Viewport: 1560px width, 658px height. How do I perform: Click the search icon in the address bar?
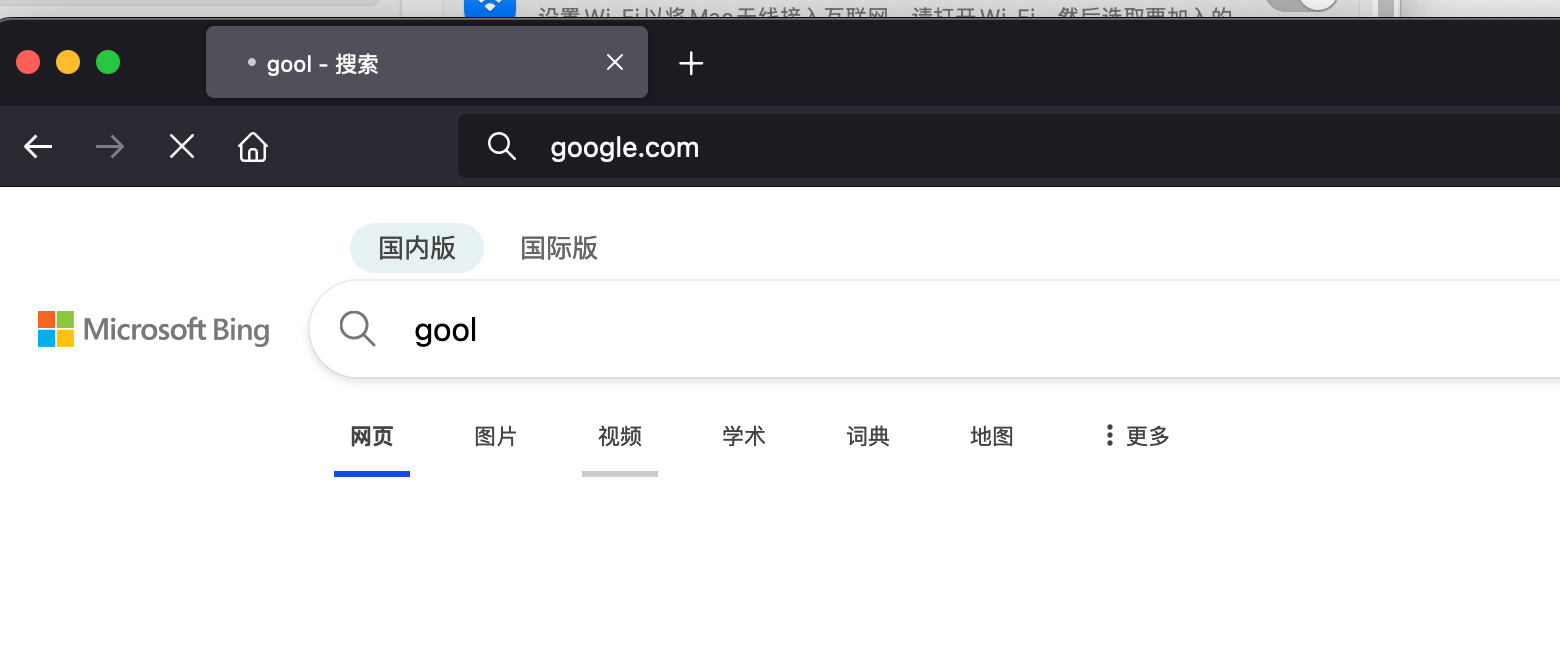[x=501, y=146]
